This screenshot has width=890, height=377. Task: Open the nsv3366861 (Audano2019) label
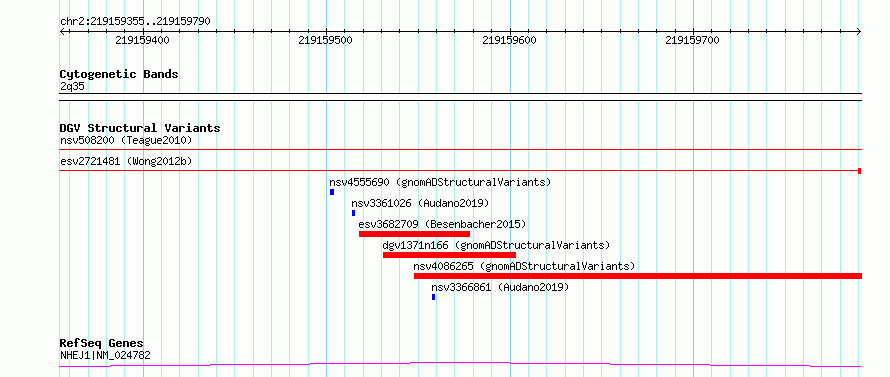tap(500, 287)
